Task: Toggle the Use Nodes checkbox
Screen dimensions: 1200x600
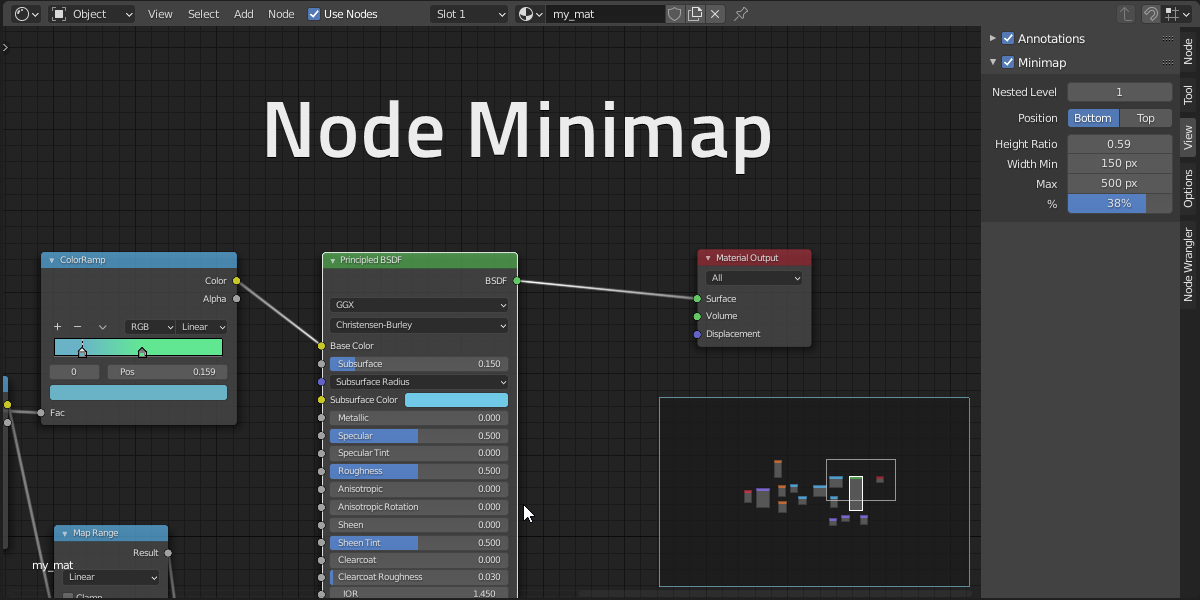Action: 314,14
